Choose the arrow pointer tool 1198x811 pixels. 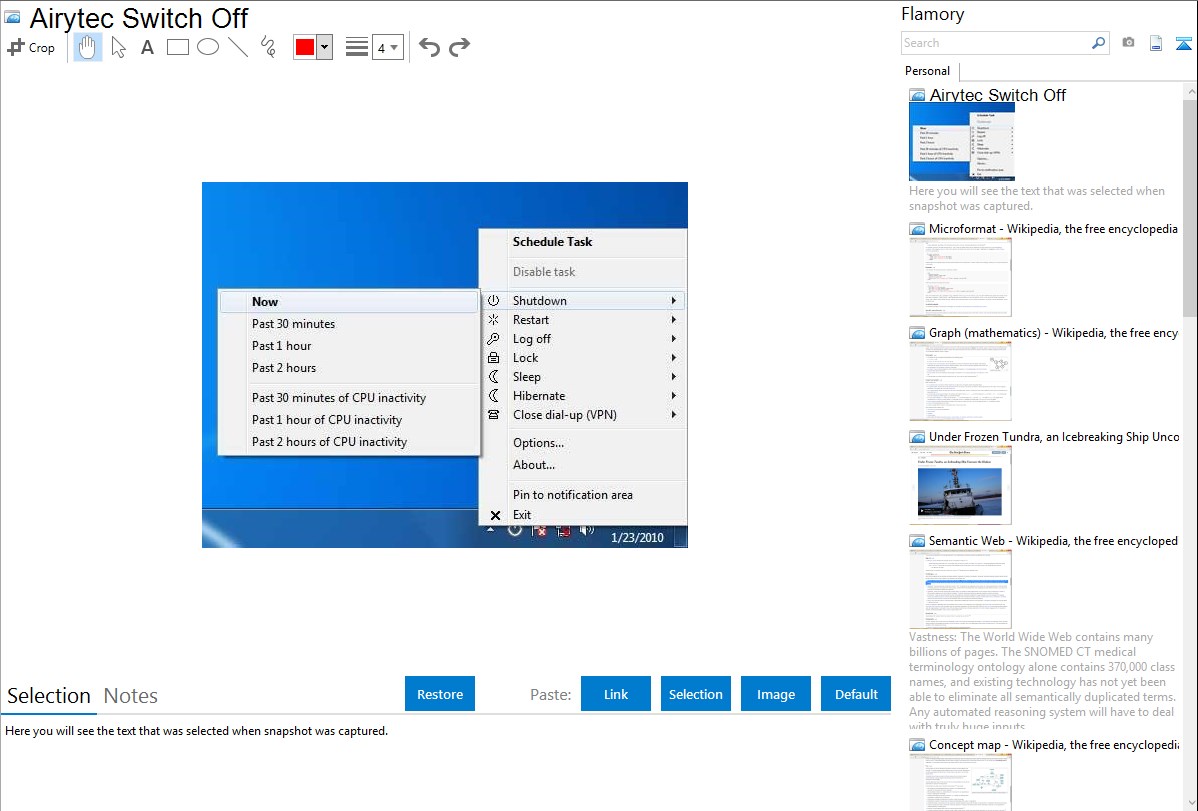[x=118, y=47]
